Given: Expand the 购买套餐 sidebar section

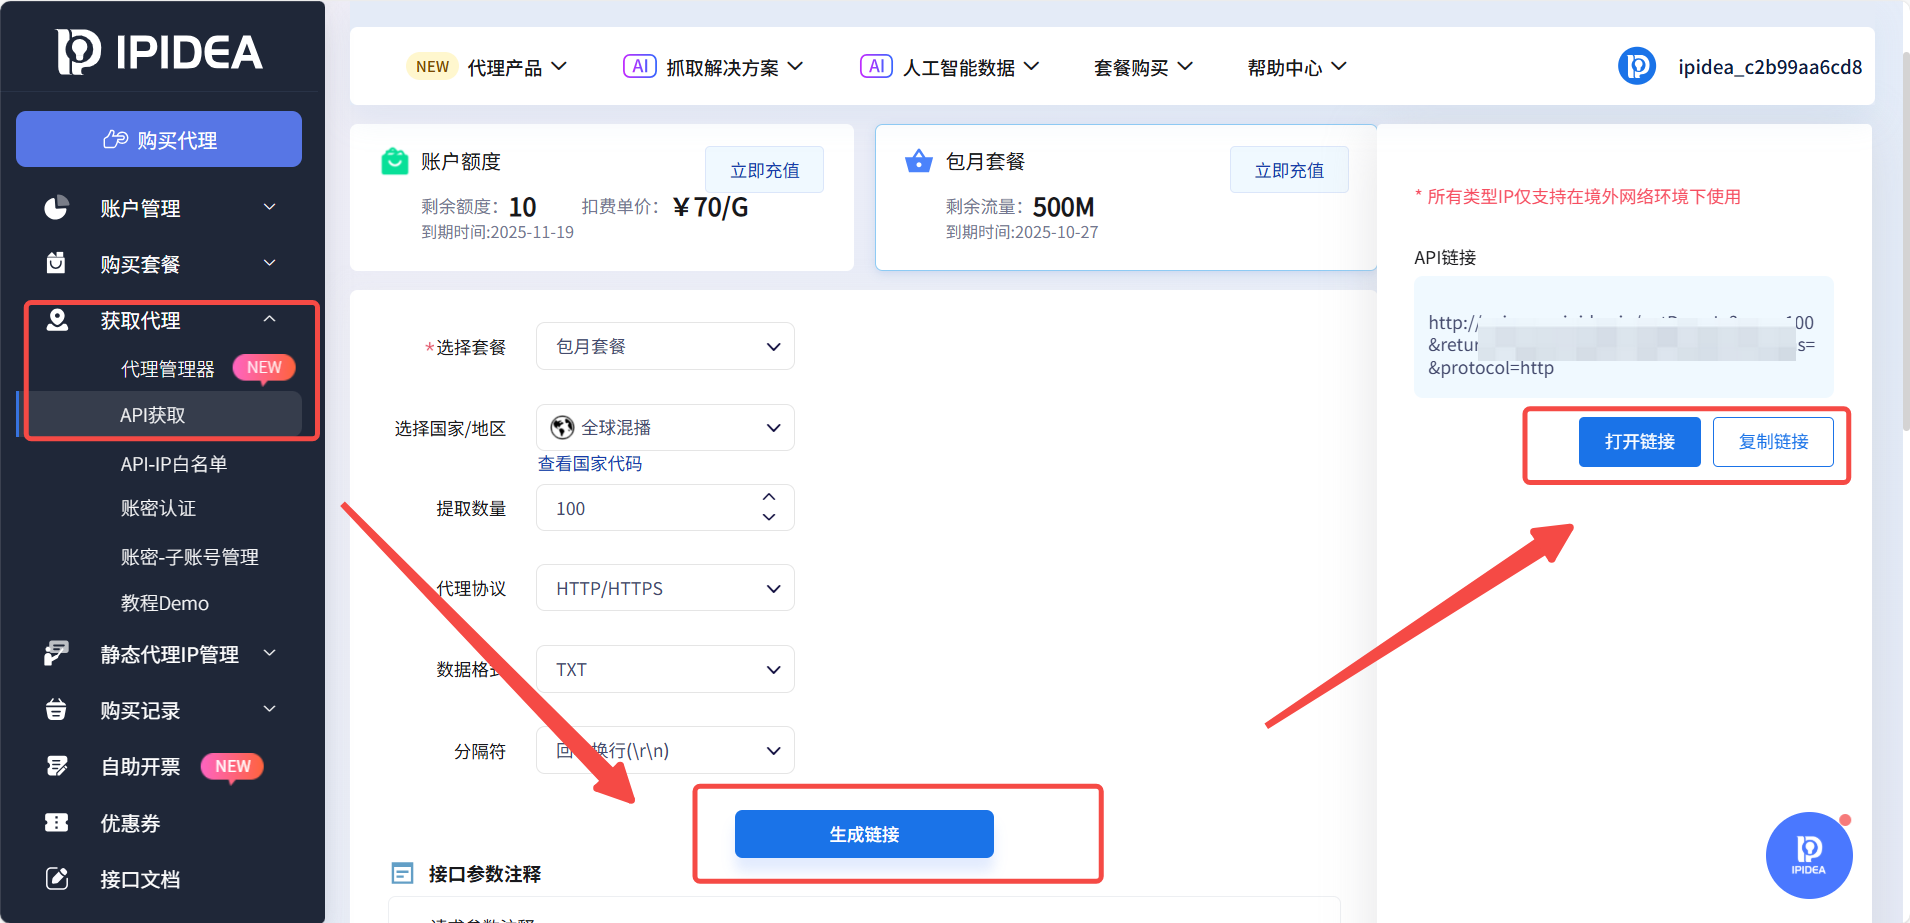Looking at the screenshot, I should click(269, 263).
